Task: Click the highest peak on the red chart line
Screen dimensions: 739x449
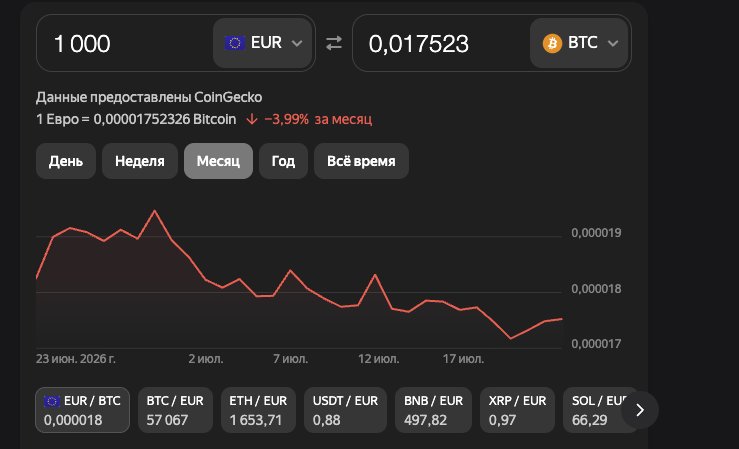Action: coord(155,211)
